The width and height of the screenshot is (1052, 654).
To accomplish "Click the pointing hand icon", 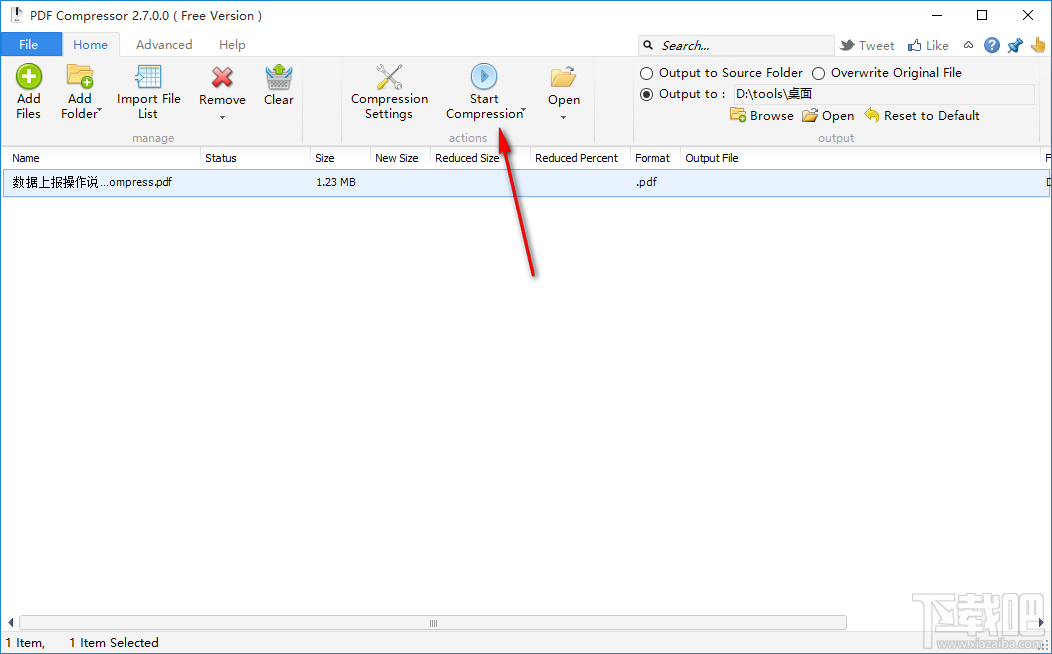I will (1038, 45).
